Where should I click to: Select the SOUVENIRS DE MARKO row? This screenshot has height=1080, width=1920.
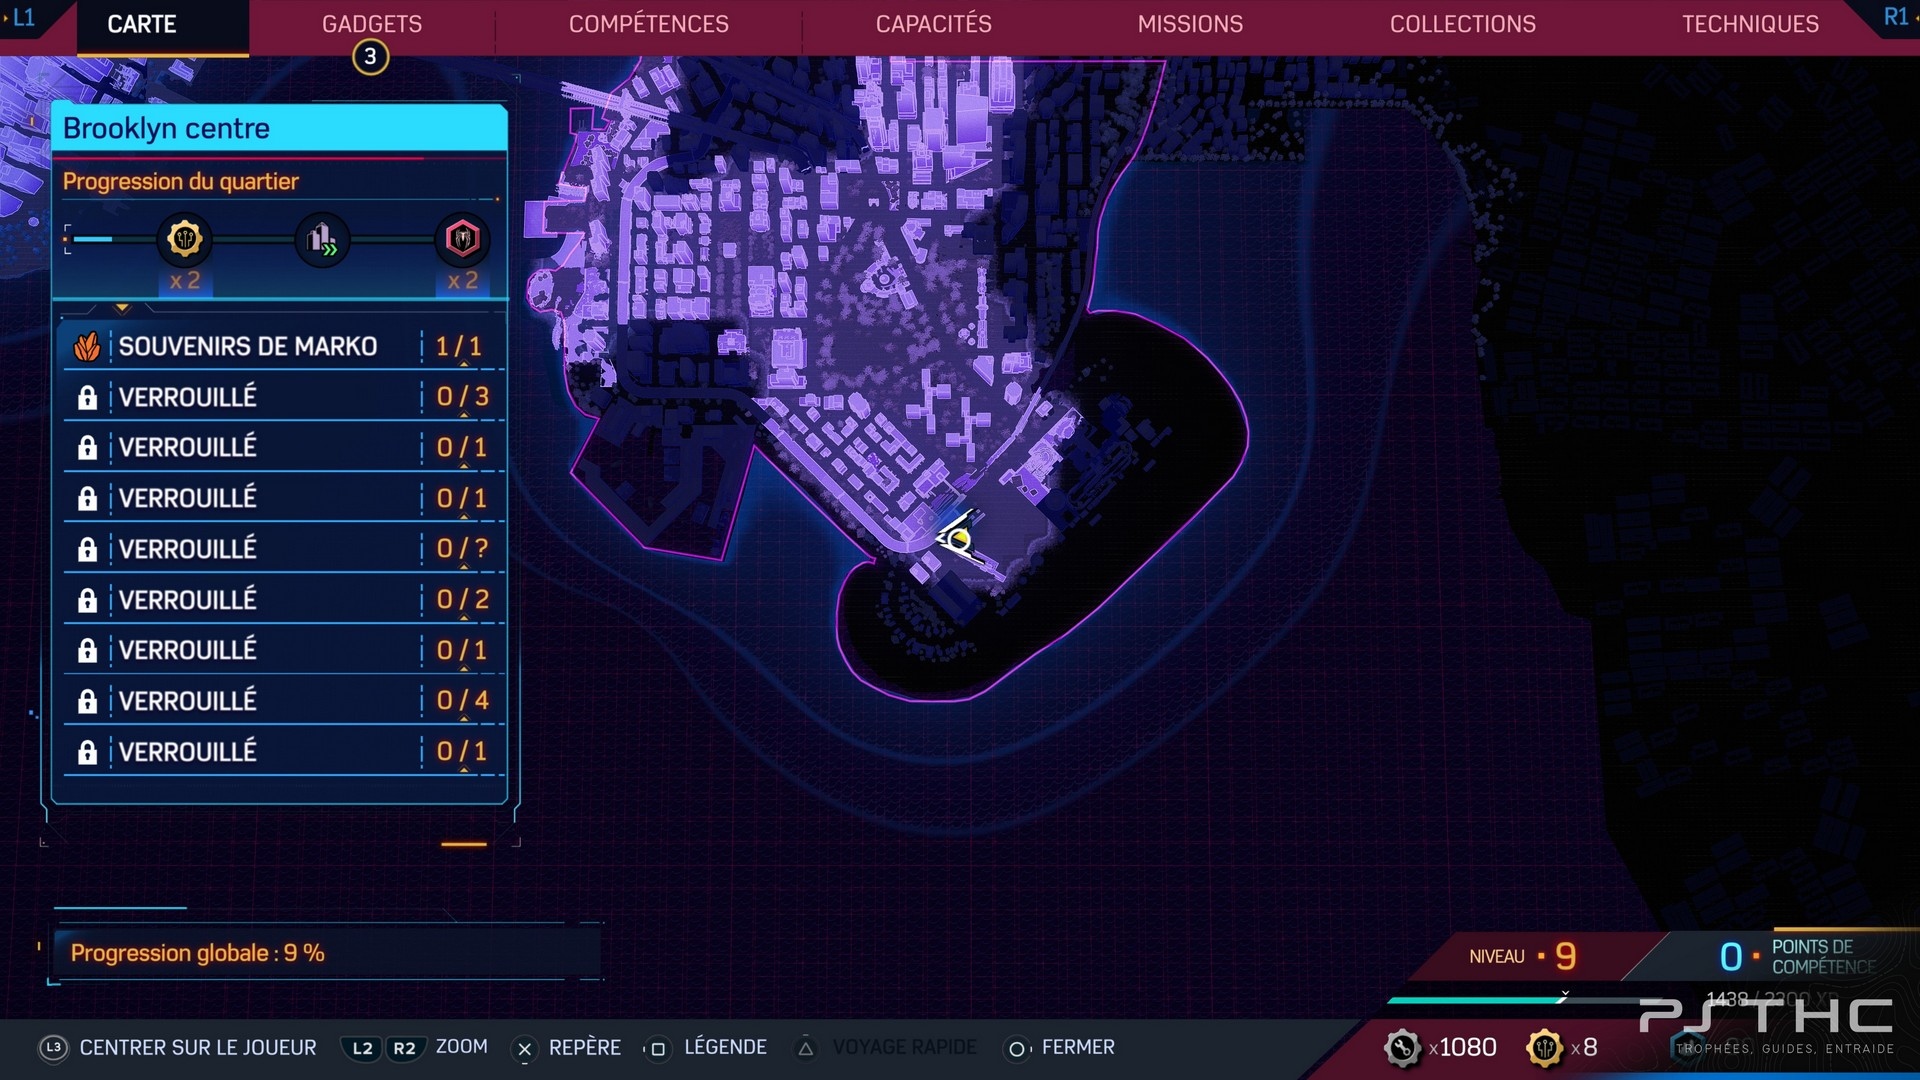pos(284,346)
